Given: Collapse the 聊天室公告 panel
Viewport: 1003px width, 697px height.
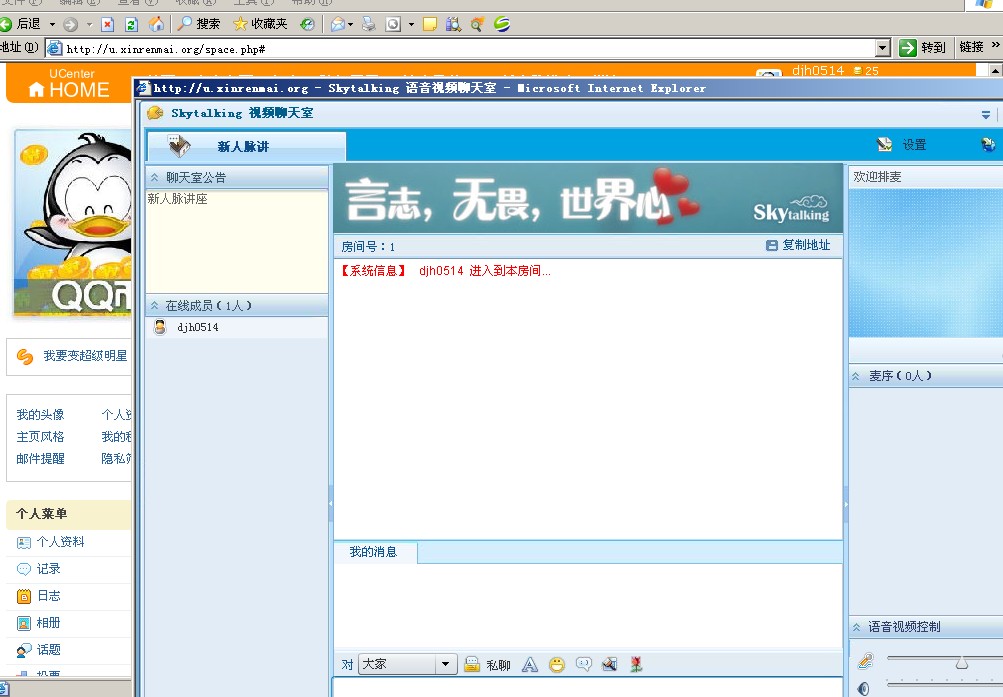Looking at the screenshot, I should (x=154, y=178).
